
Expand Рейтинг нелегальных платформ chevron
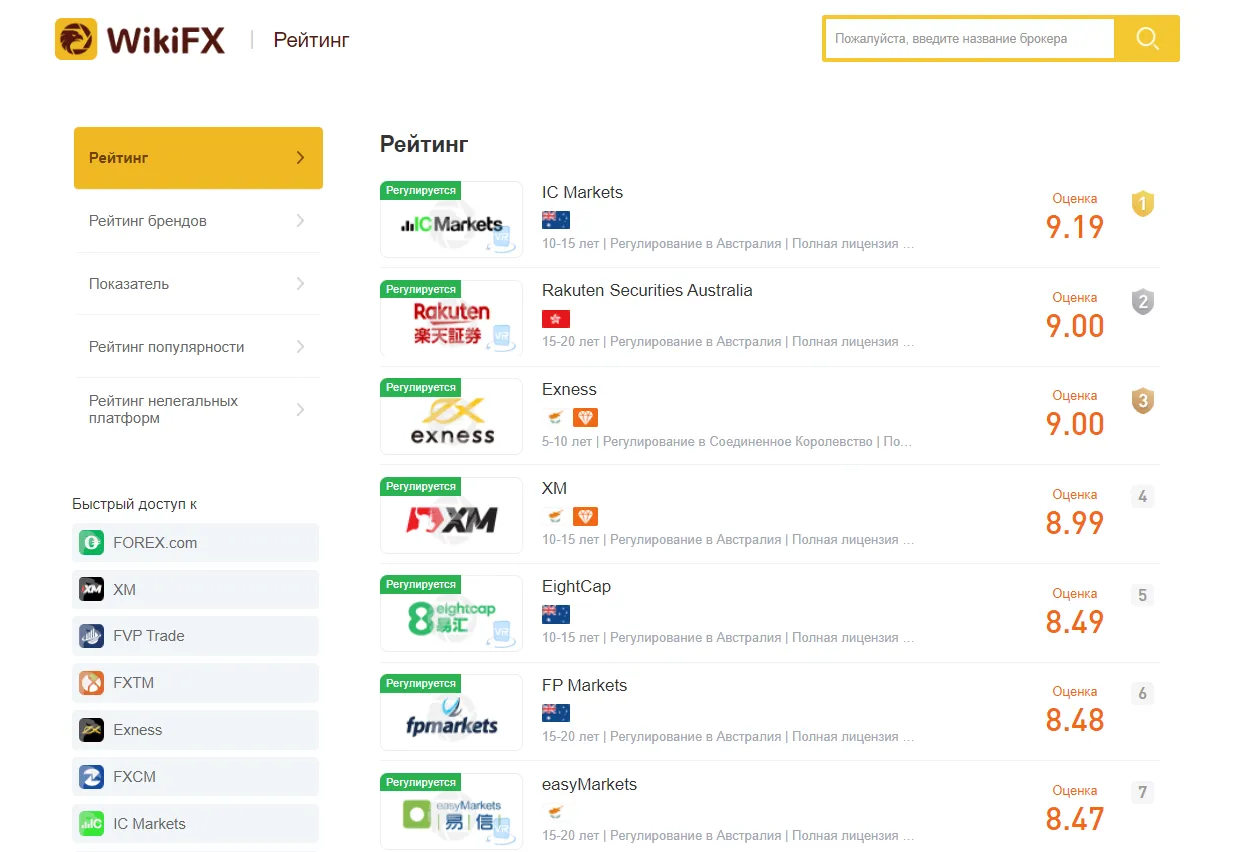click(300, 410)
